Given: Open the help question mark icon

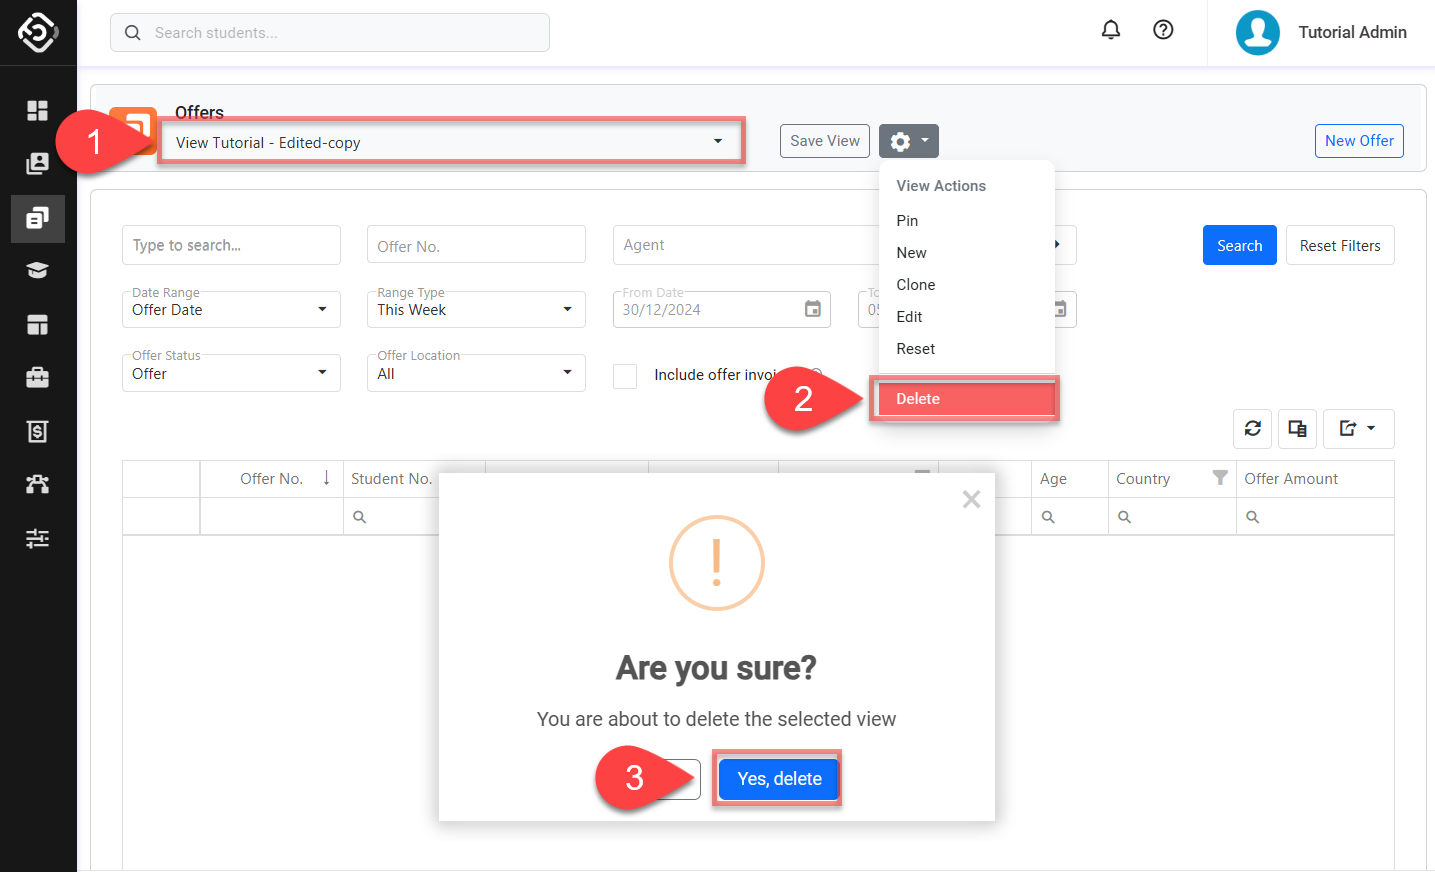Looking at the screenshot, I should coord(1163,30).
